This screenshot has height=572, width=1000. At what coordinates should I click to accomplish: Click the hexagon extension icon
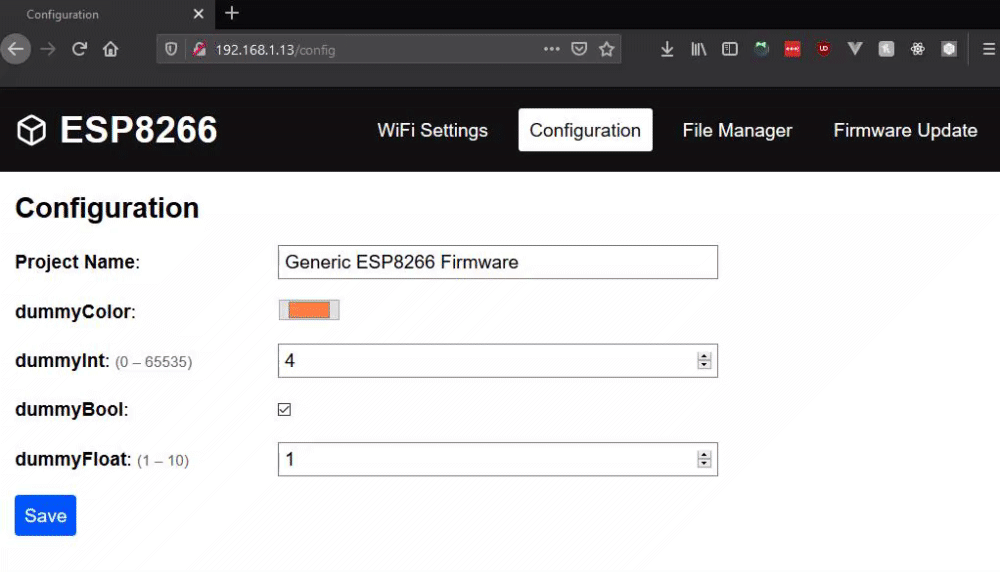coord(949,49)
